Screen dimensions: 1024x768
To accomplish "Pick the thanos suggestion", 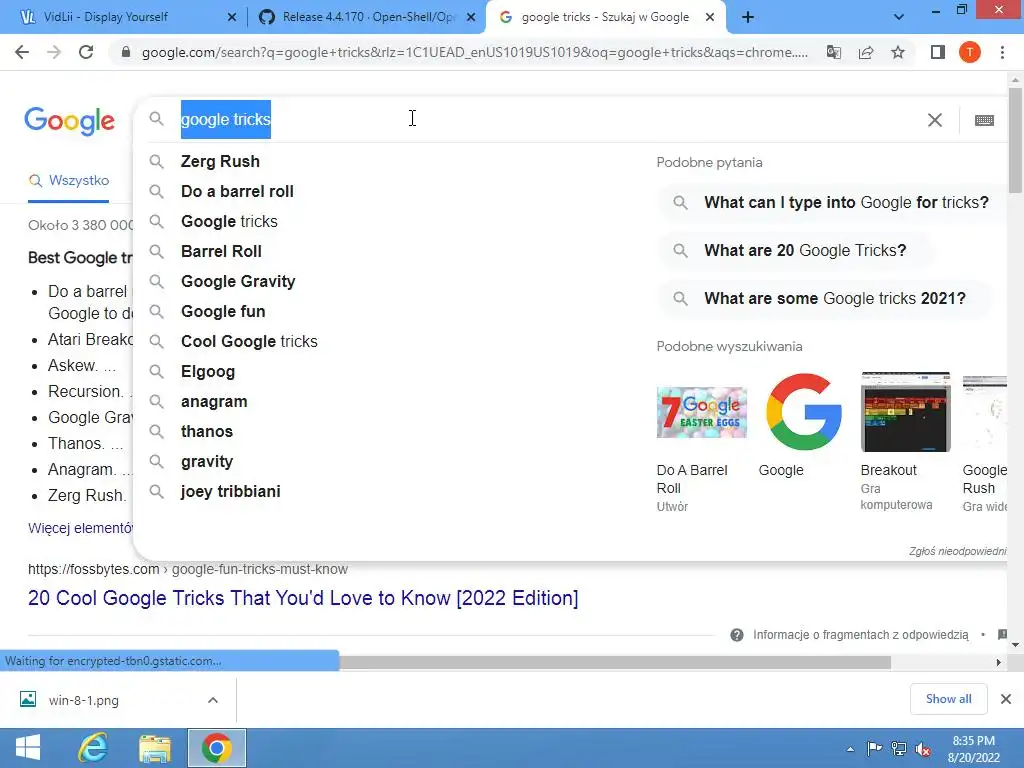I will [x=206, y=432].
